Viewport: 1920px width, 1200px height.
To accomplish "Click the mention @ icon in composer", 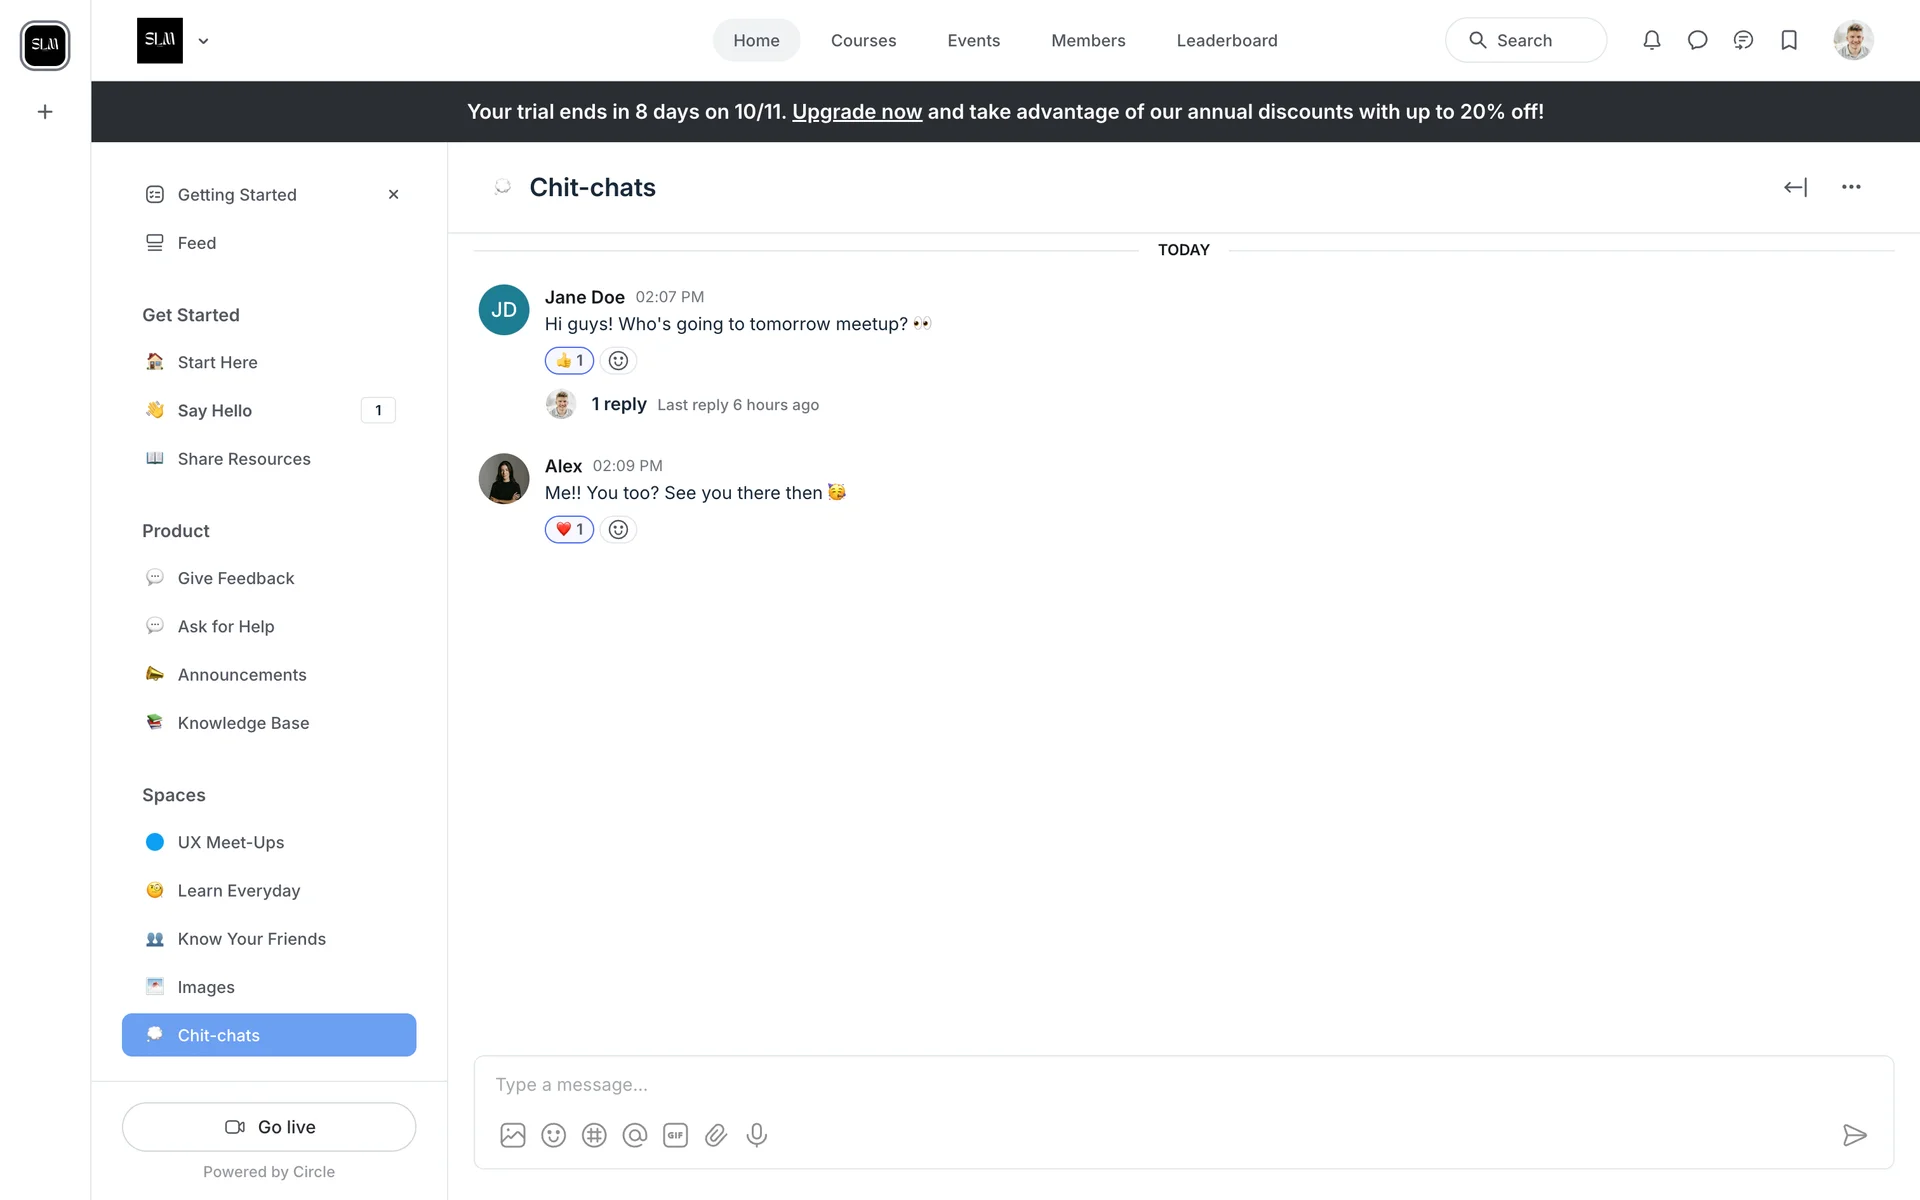I will [x=635, y=1135].
